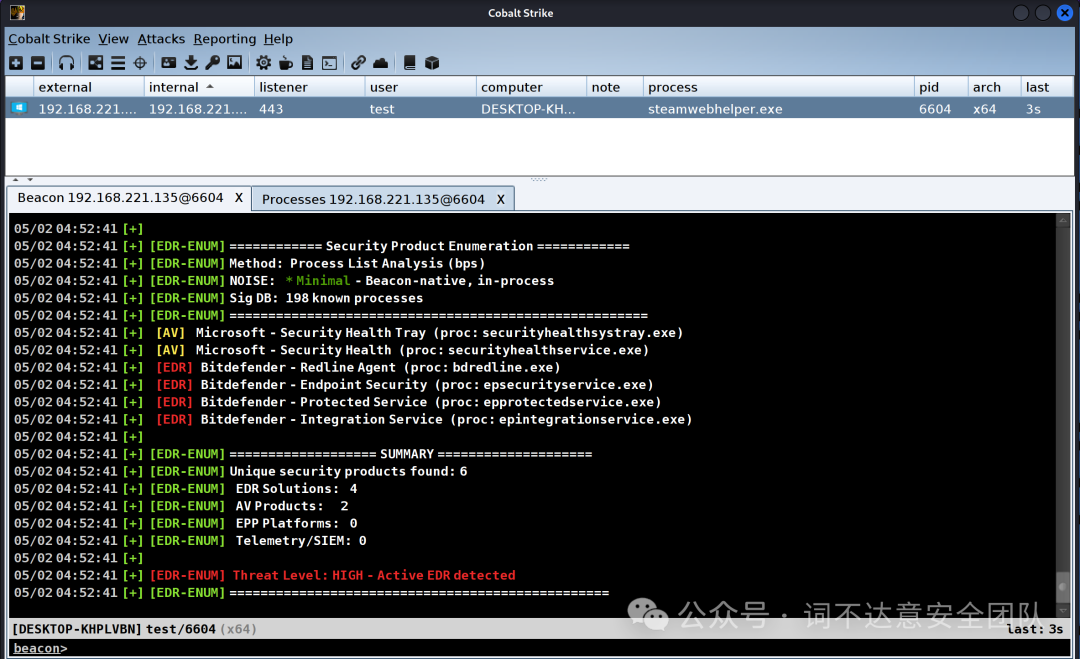Open the Reporting menu
The width and height of the screenshot is (1080, 659).
[225, 39]
